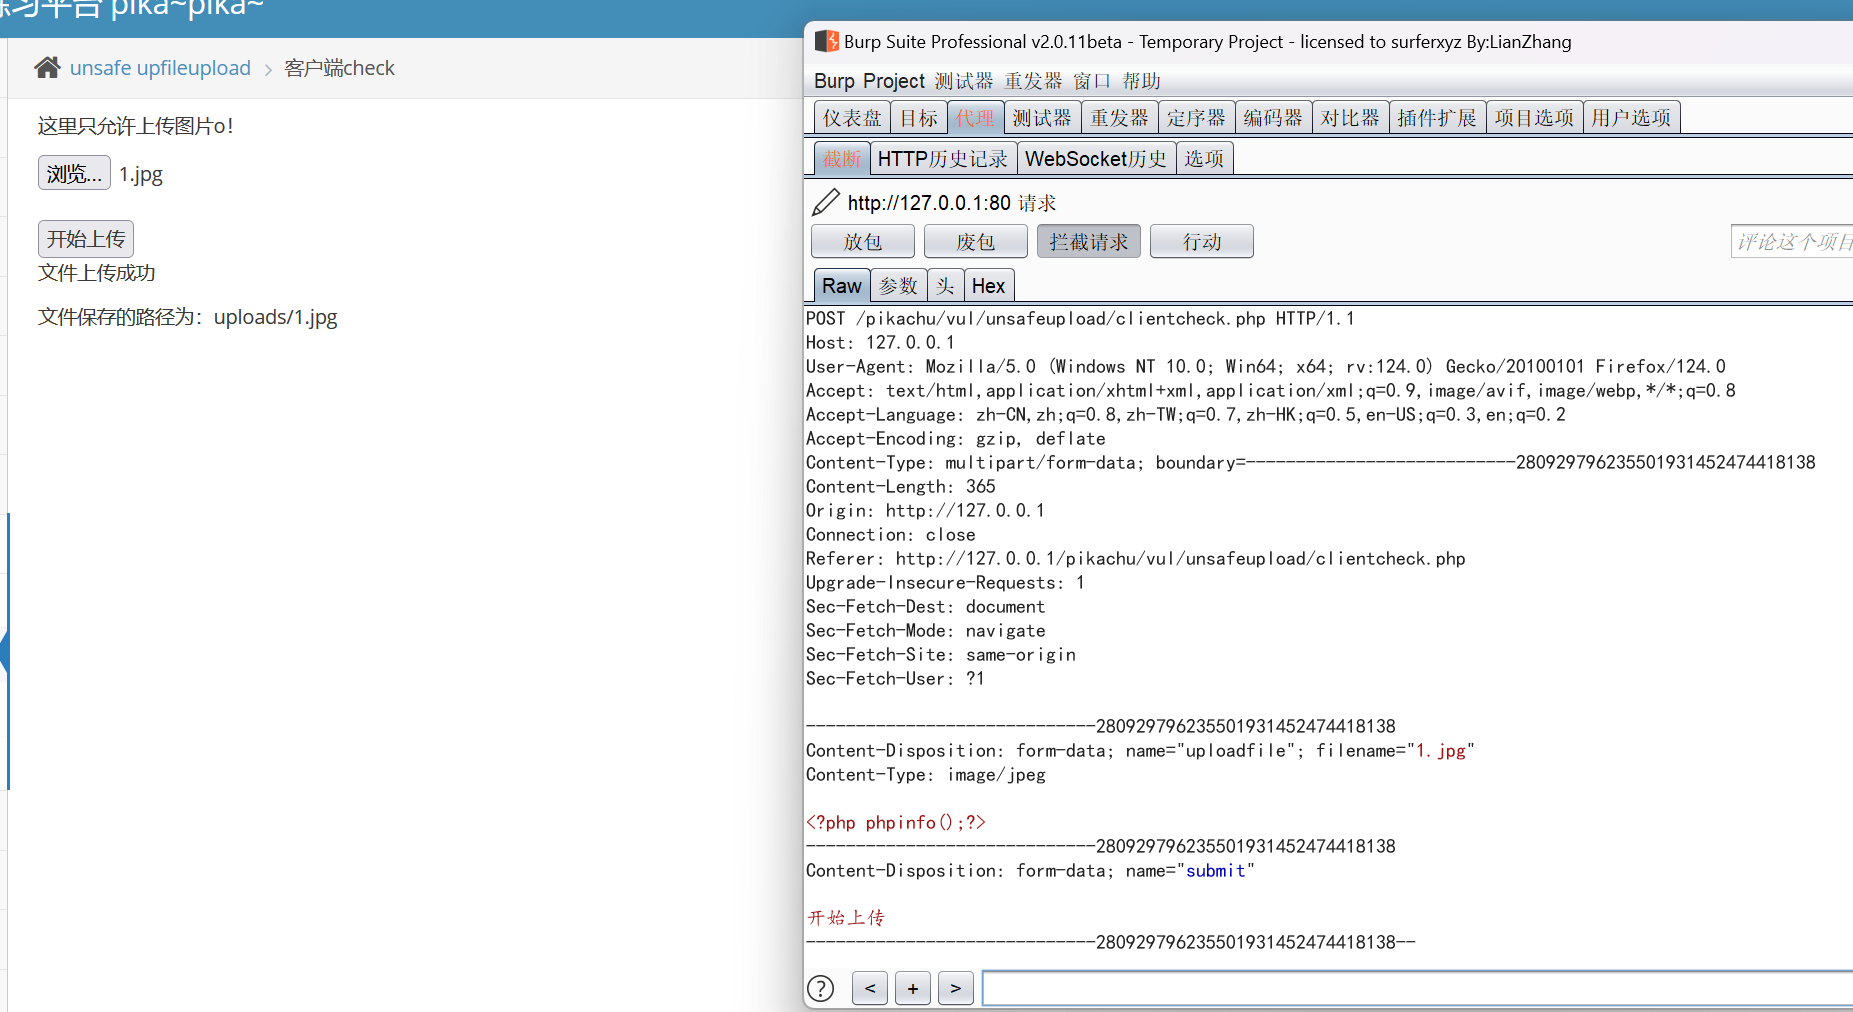
Task: Click the Burp Suite logo icon
Action: pyautogui.click(x=826, y=41)
